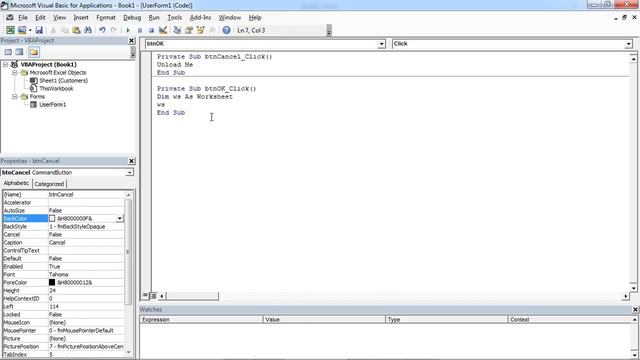Open the Debug menu
640x360 pixels.
(132, 18)
